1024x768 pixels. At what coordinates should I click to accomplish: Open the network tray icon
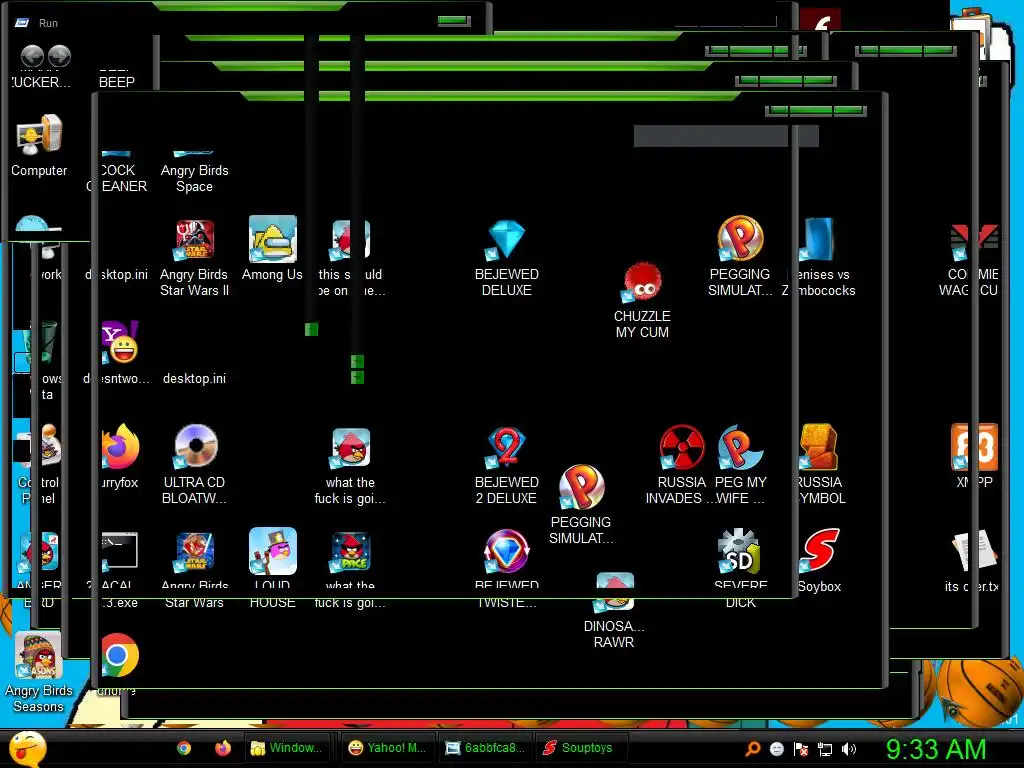tap(825, 749)
